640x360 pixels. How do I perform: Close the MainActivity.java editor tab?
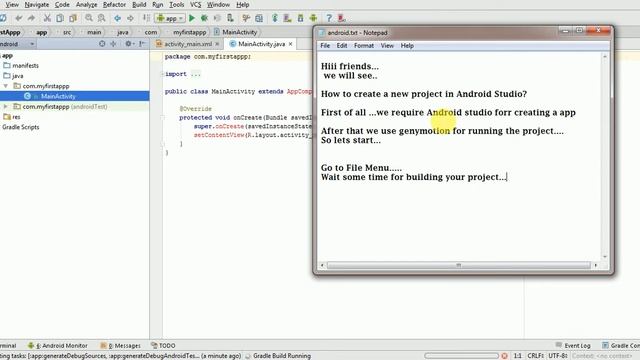pos(291,44)
